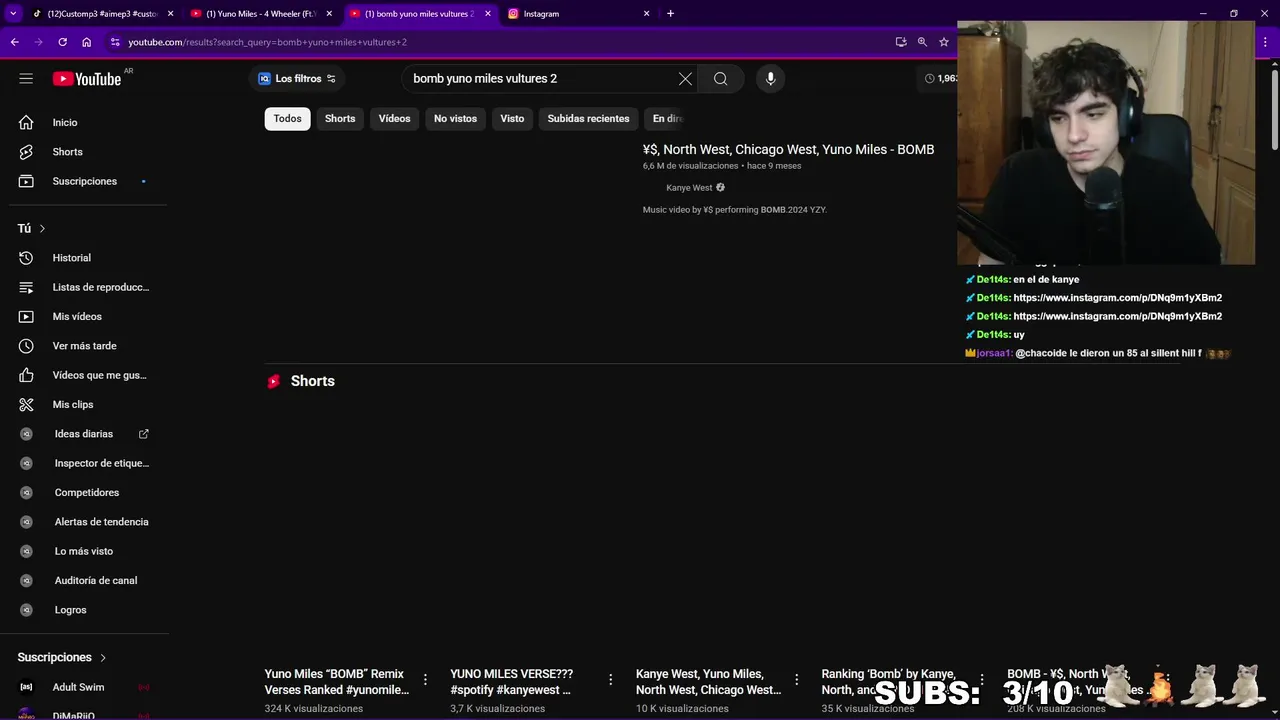
Task: Open the YouTube hamburger guide menu
Action: [x=26, y=78]
